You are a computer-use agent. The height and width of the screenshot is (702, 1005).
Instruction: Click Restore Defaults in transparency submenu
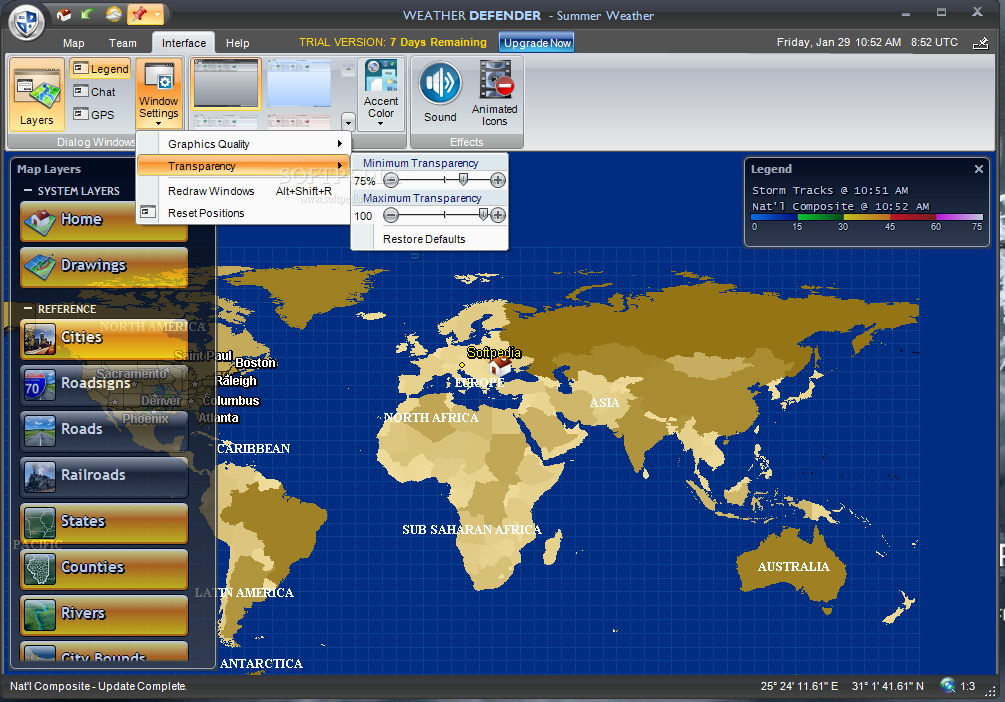(424, 239)
